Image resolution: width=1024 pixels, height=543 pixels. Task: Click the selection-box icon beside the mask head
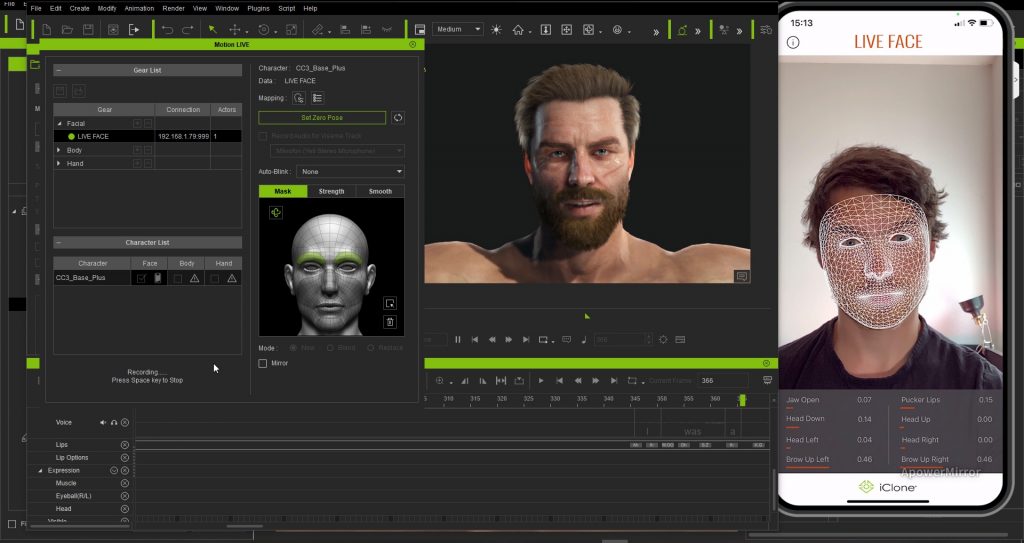(390, 303)
